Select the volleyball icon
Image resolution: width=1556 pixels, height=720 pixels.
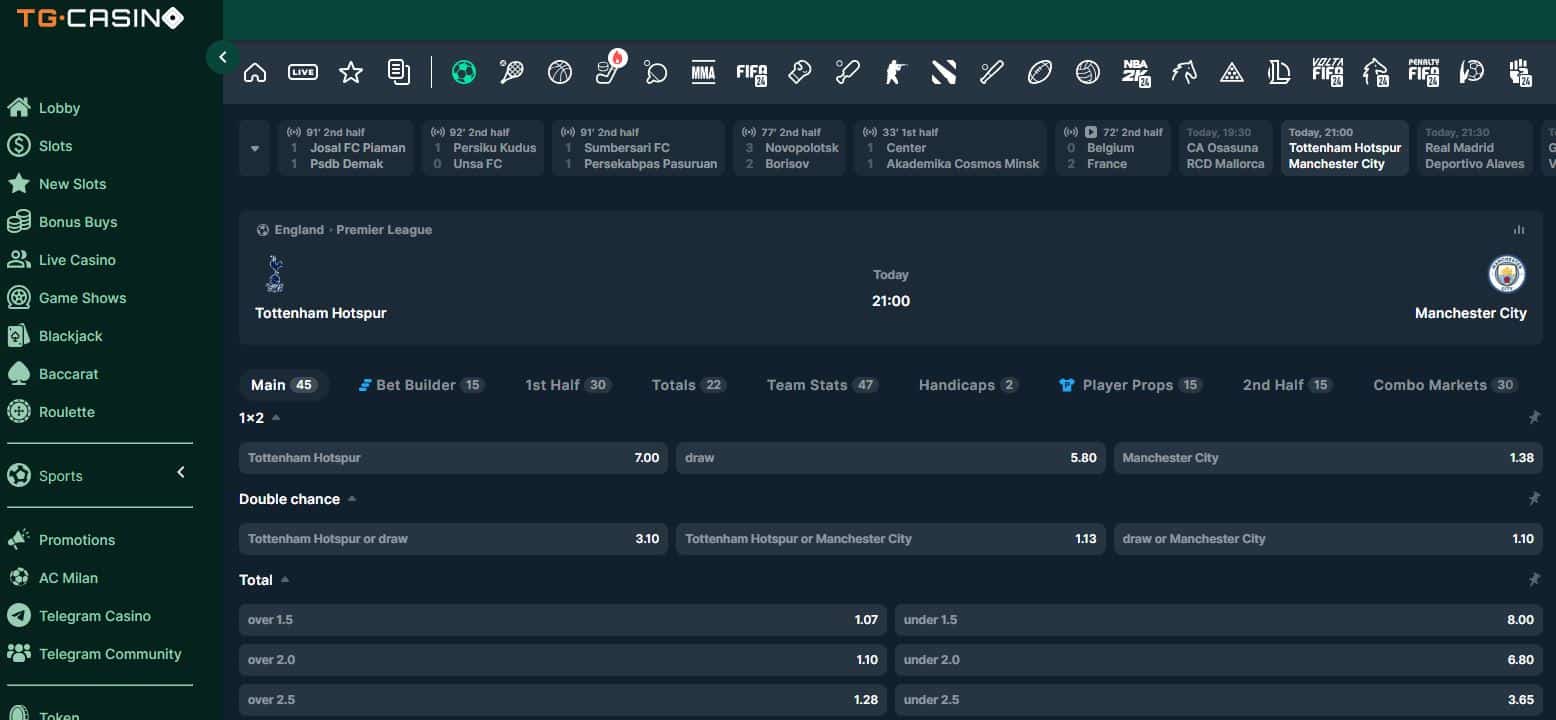[x=1088, y=72]
